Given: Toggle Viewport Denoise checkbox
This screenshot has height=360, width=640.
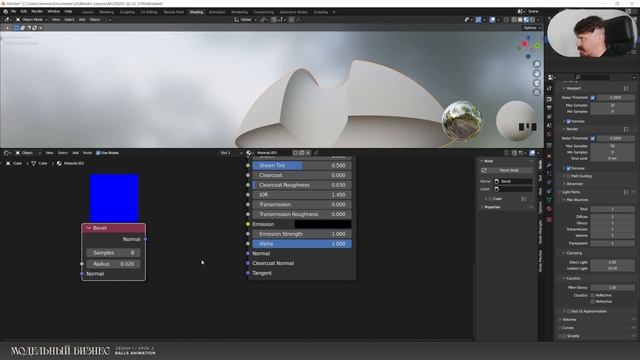Looking at the screenshot, I should pos(569,121).
